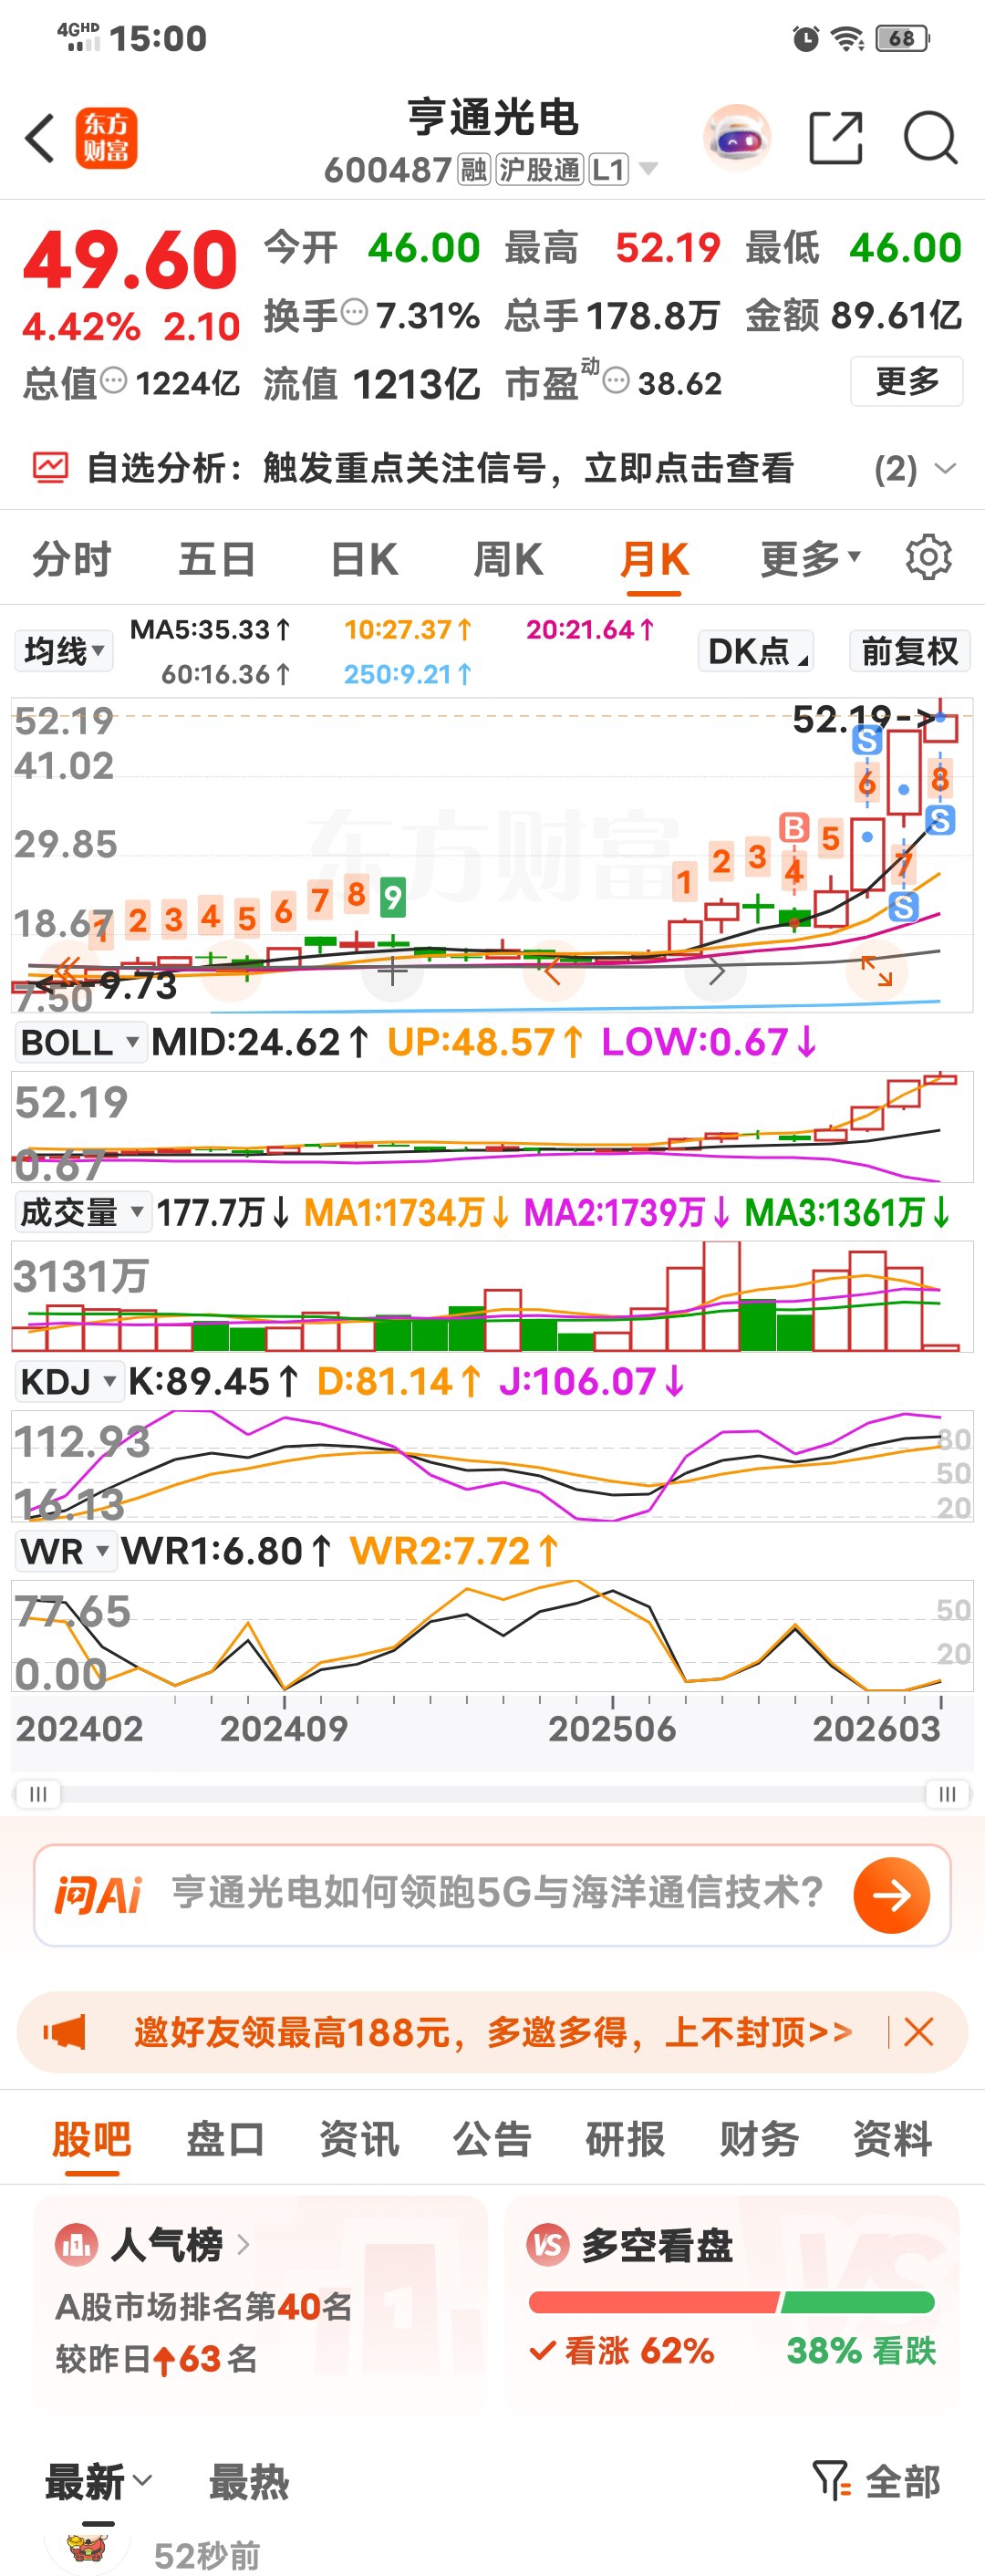Image resolution: width=985 pixels, height=2576 pixels.
Task: Tap the B buy signal marker
Action: [x=794, y=828]
